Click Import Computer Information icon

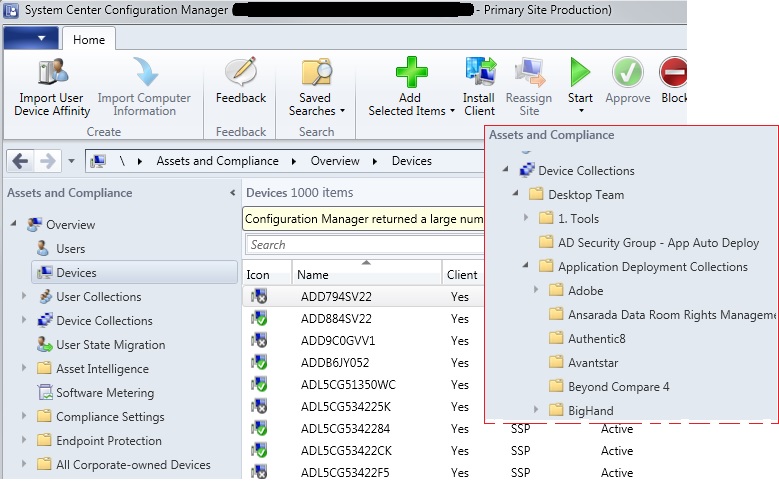click(x=145, y=72)
